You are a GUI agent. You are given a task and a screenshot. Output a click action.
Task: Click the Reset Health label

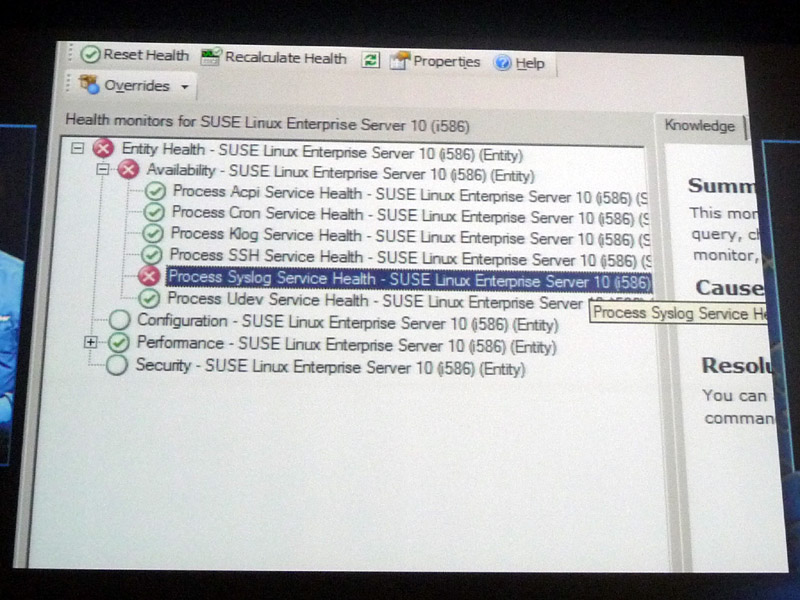pyautogui.click(x=146, y=55)
